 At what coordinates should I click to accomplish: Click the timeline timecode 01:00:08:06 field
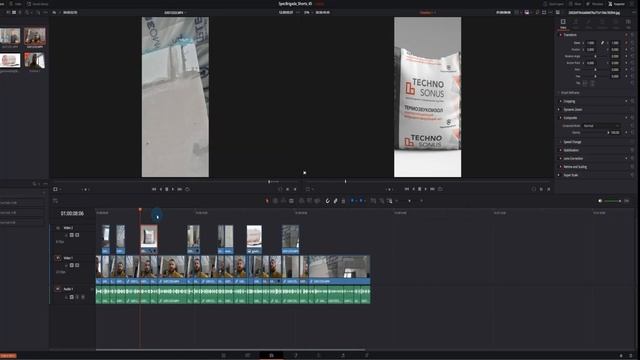(x=72, y=213)
